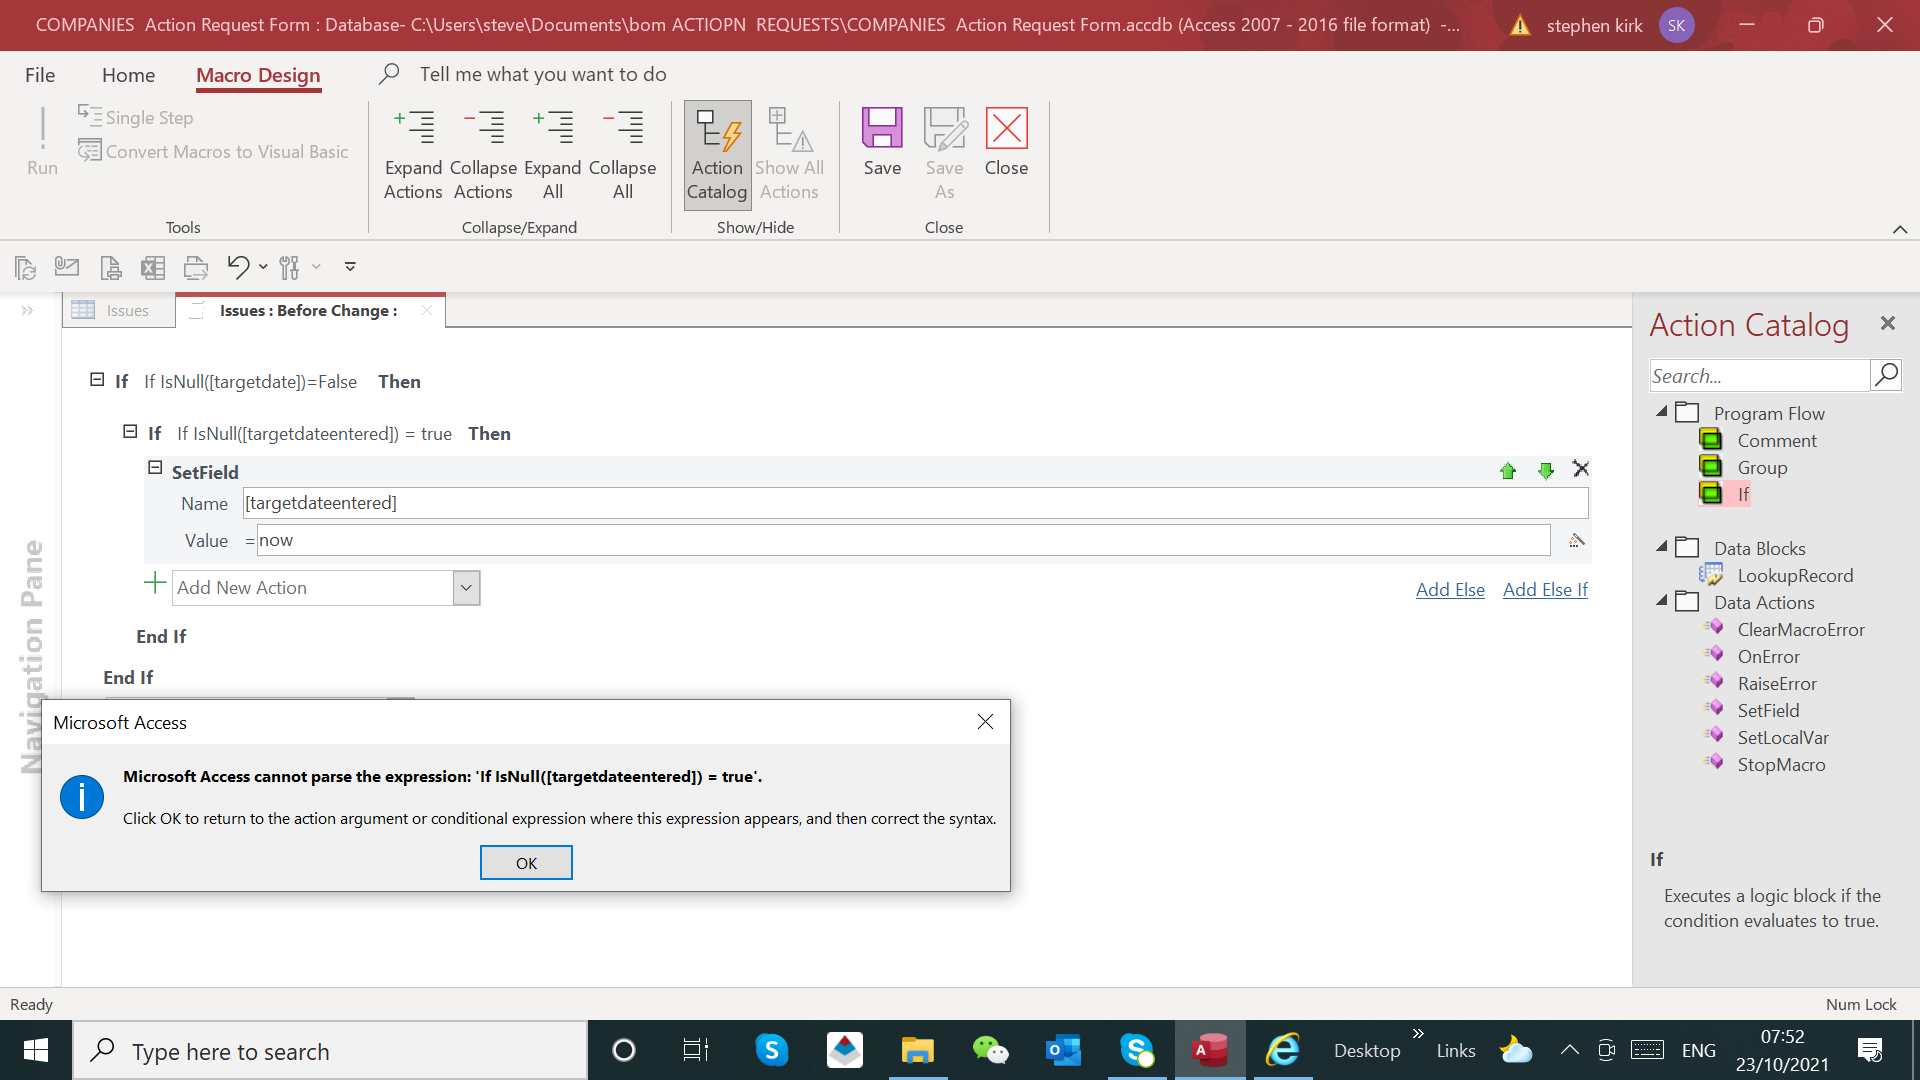
Task: Move SetField action down with green arrow
Action: click(1546, 471)
